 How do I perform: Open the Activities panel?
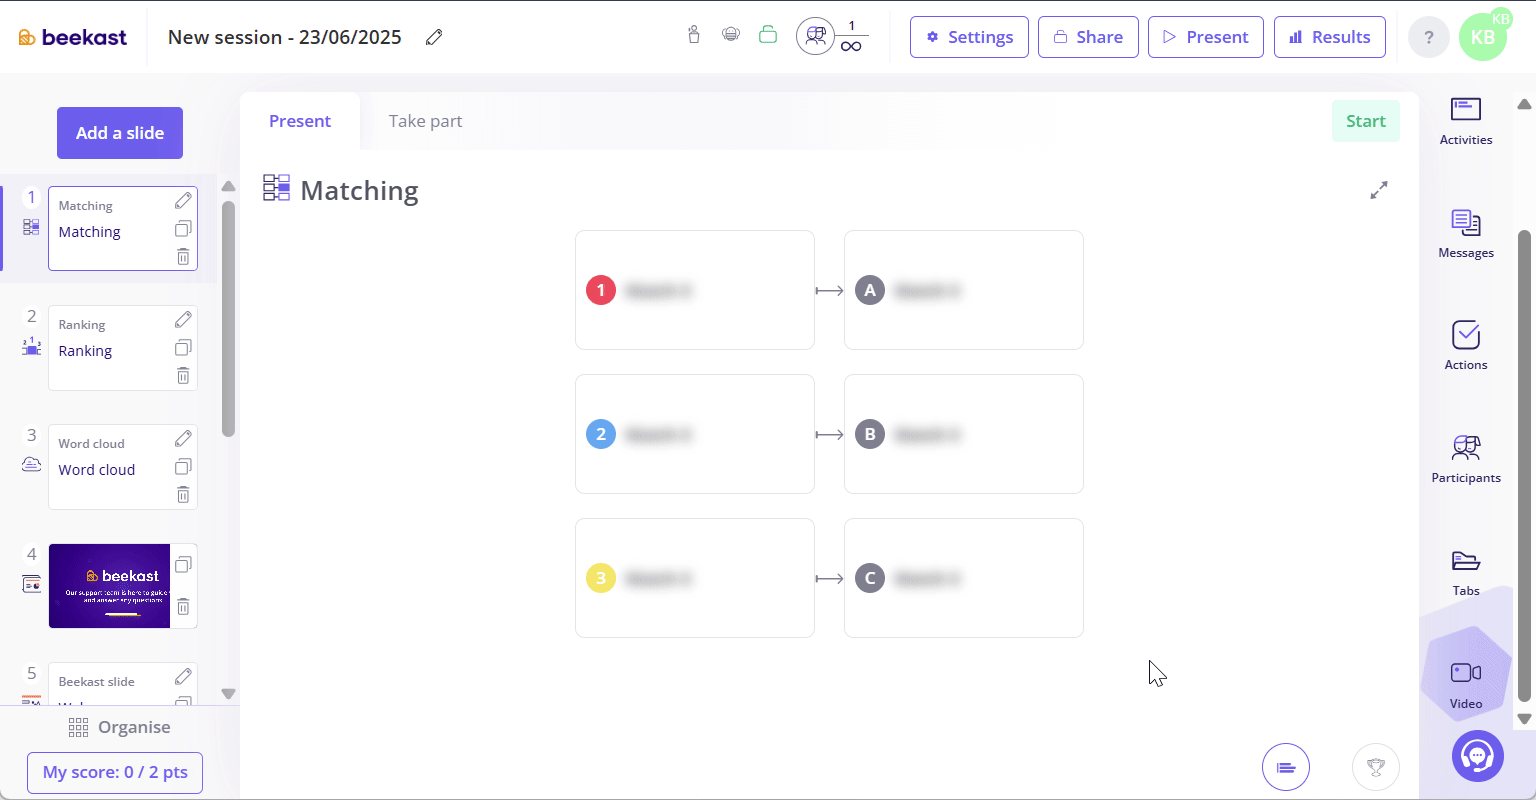click(x=1466, y=121)
